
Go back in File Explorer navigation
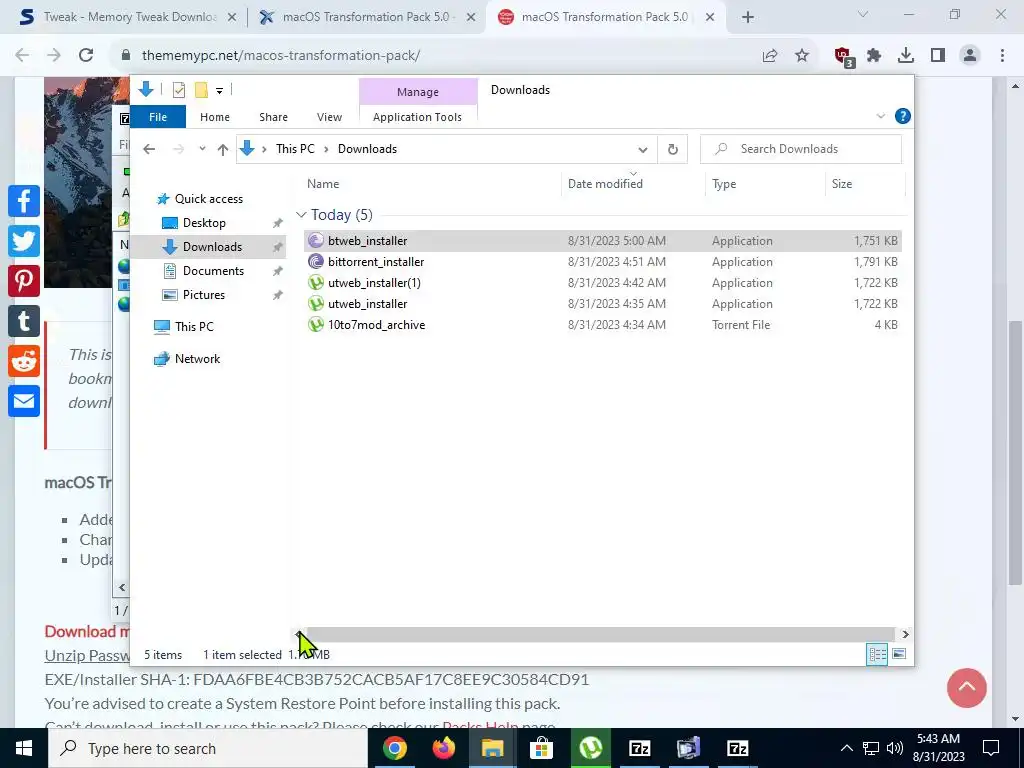pos(149,150)
